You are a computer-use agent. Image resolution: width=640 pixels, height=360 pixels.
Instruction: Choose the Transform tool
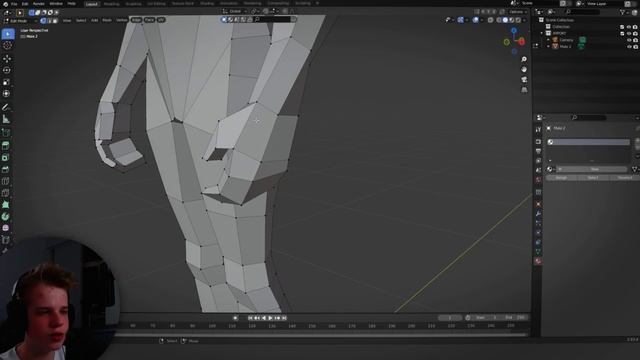point(7,93)
